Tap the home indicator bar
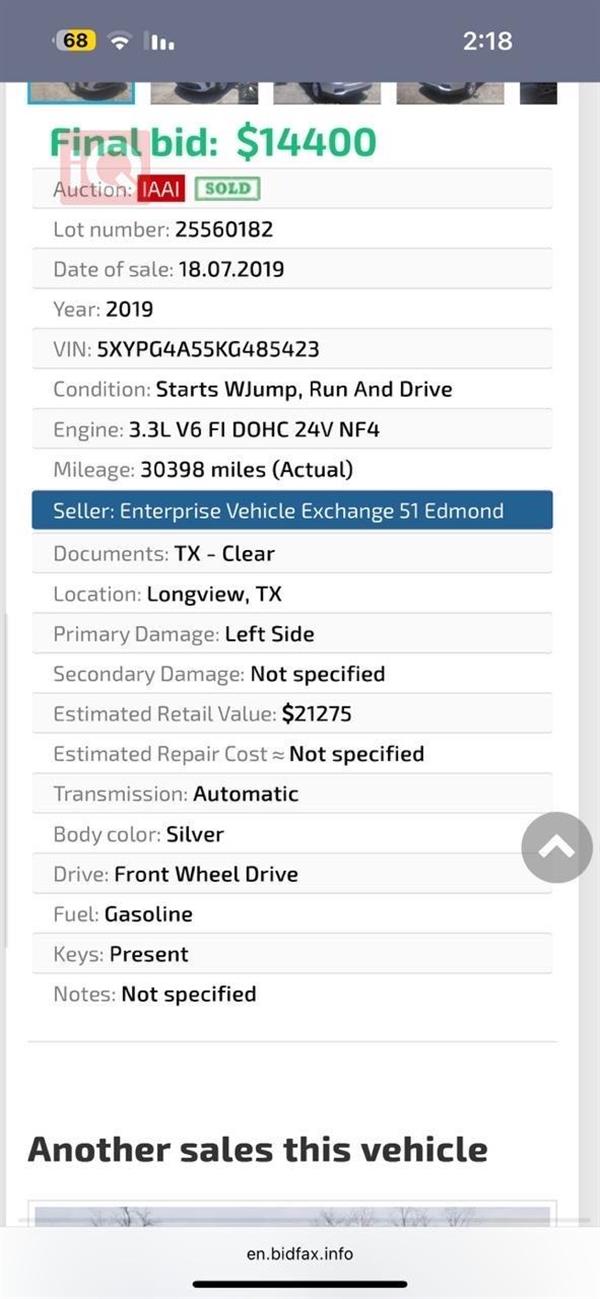Screen dimensions: 600x1299 (300, 1284)
